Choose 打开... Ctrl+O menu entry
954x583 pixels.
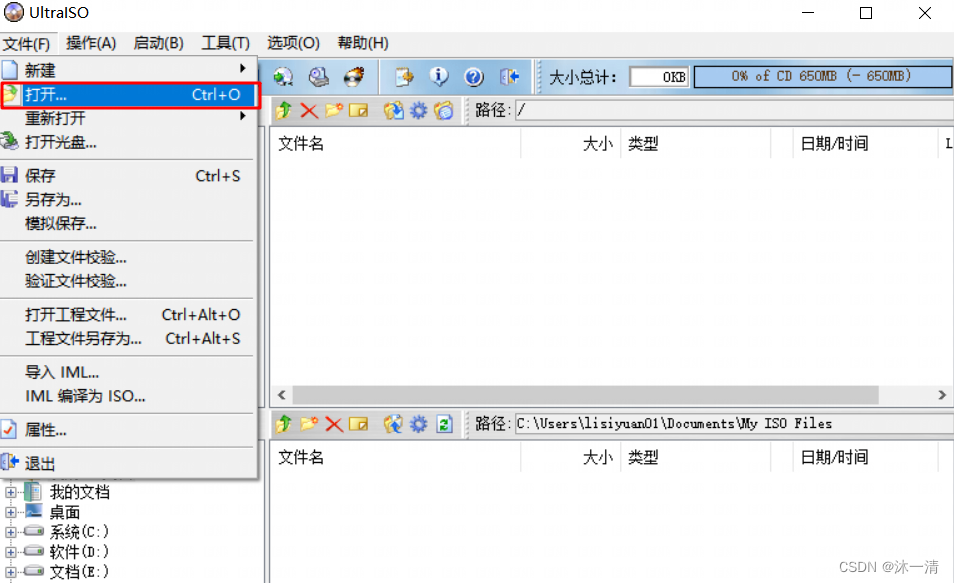click(130, 94)
